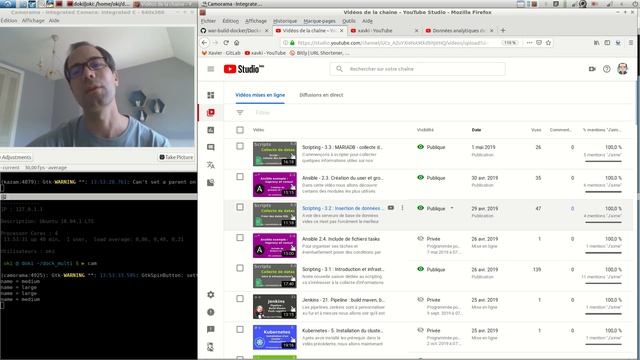Image resolution: width=640 pixels, height=360 pixels.
Task: Open the Videos sidebar icon
Action: (x=211, y=113)
